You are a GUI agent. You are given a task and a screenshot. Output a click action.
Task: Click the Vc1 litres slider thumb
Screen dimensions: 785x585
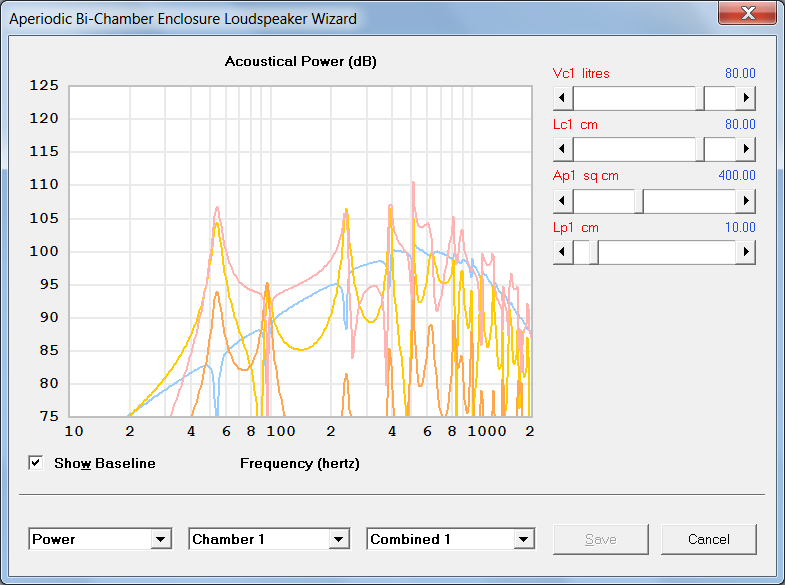[x=700, y=98]
